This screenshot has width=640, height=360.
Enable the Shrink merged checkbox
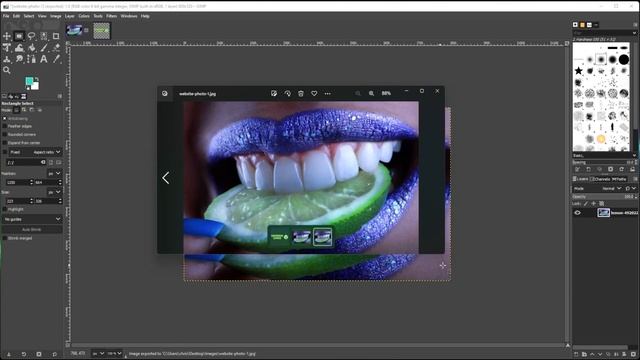click(5, 238)
